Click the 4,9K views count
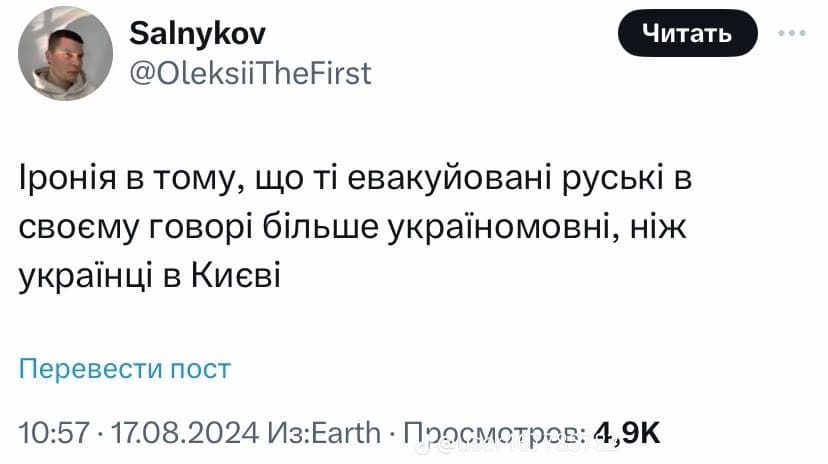Screen dimensions: 828x464 pyautogui.click(x=627, y=433)
